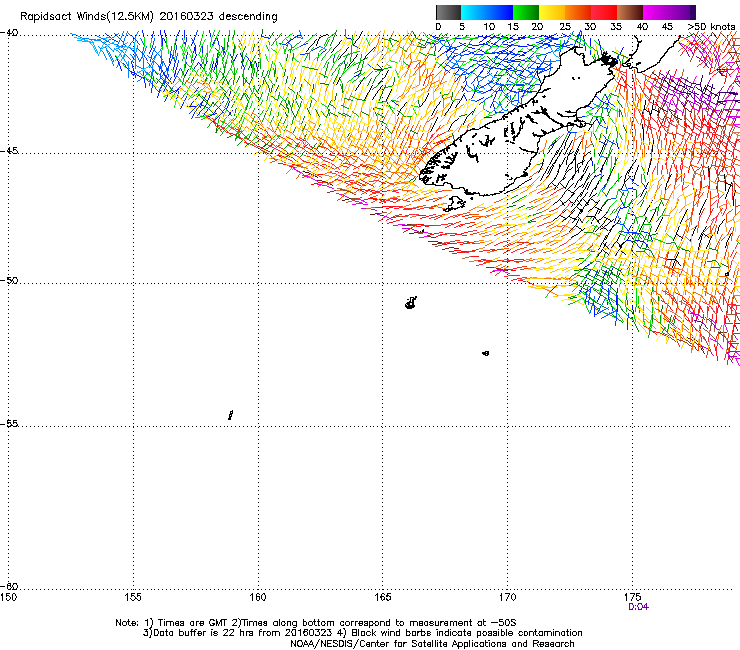Click the tiny island near 169E, 52S
Viewport: 740px width, 650px height.
486,353
